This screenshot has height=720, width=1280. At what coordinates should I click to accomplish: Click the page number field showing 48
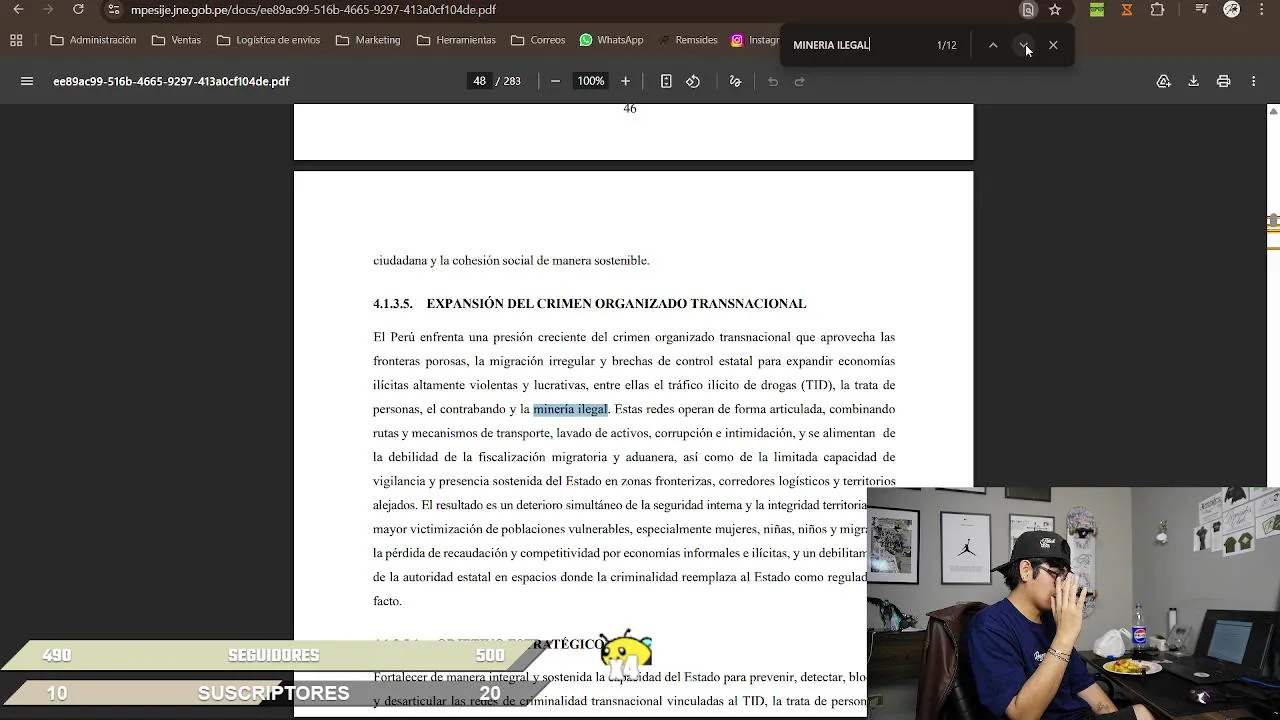[x=480, y=81]
